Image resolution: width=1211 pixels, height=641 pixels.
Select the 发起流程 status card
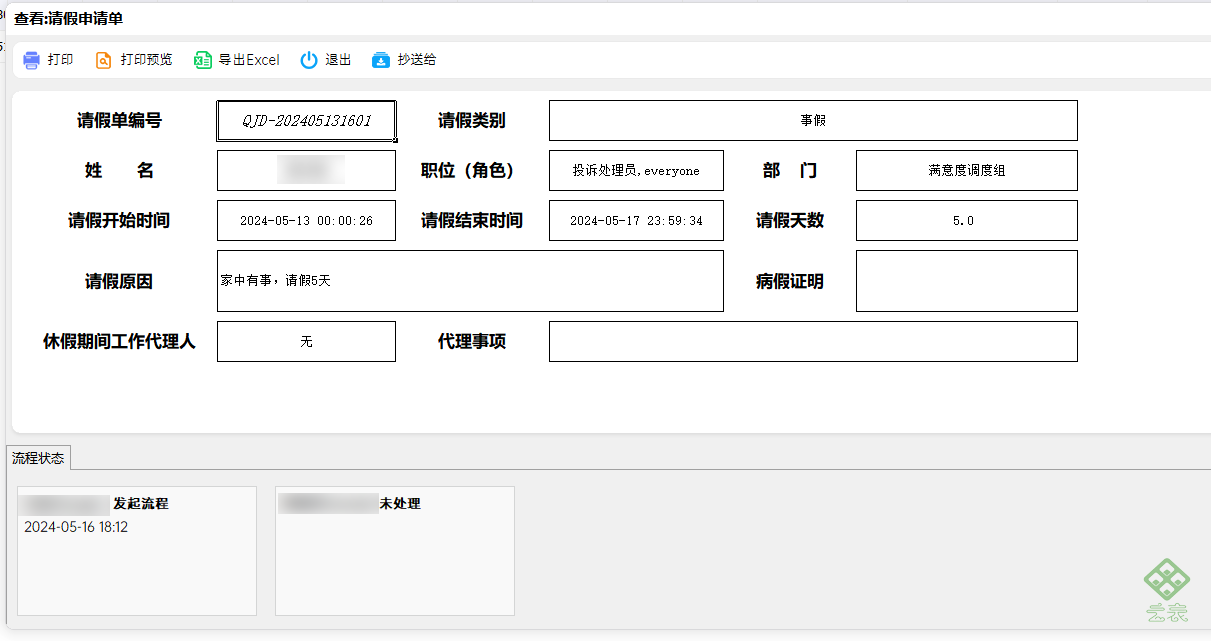point(137,551)
